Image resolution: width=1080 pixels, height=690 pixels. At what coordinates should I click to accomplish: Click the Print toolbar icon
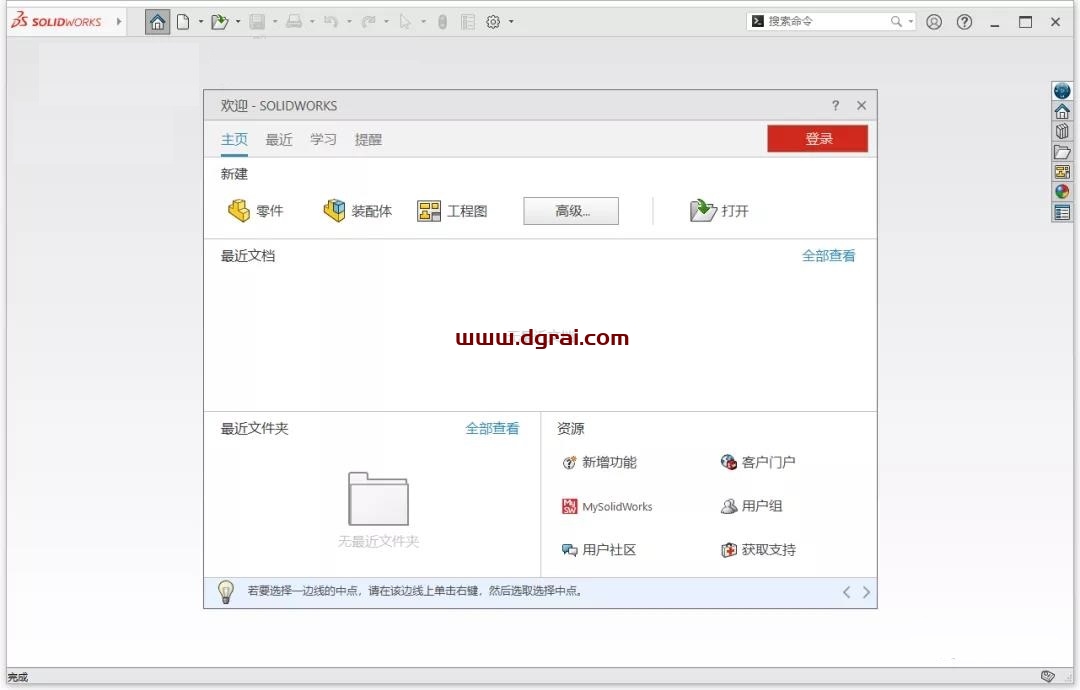[x=294, y=22]
